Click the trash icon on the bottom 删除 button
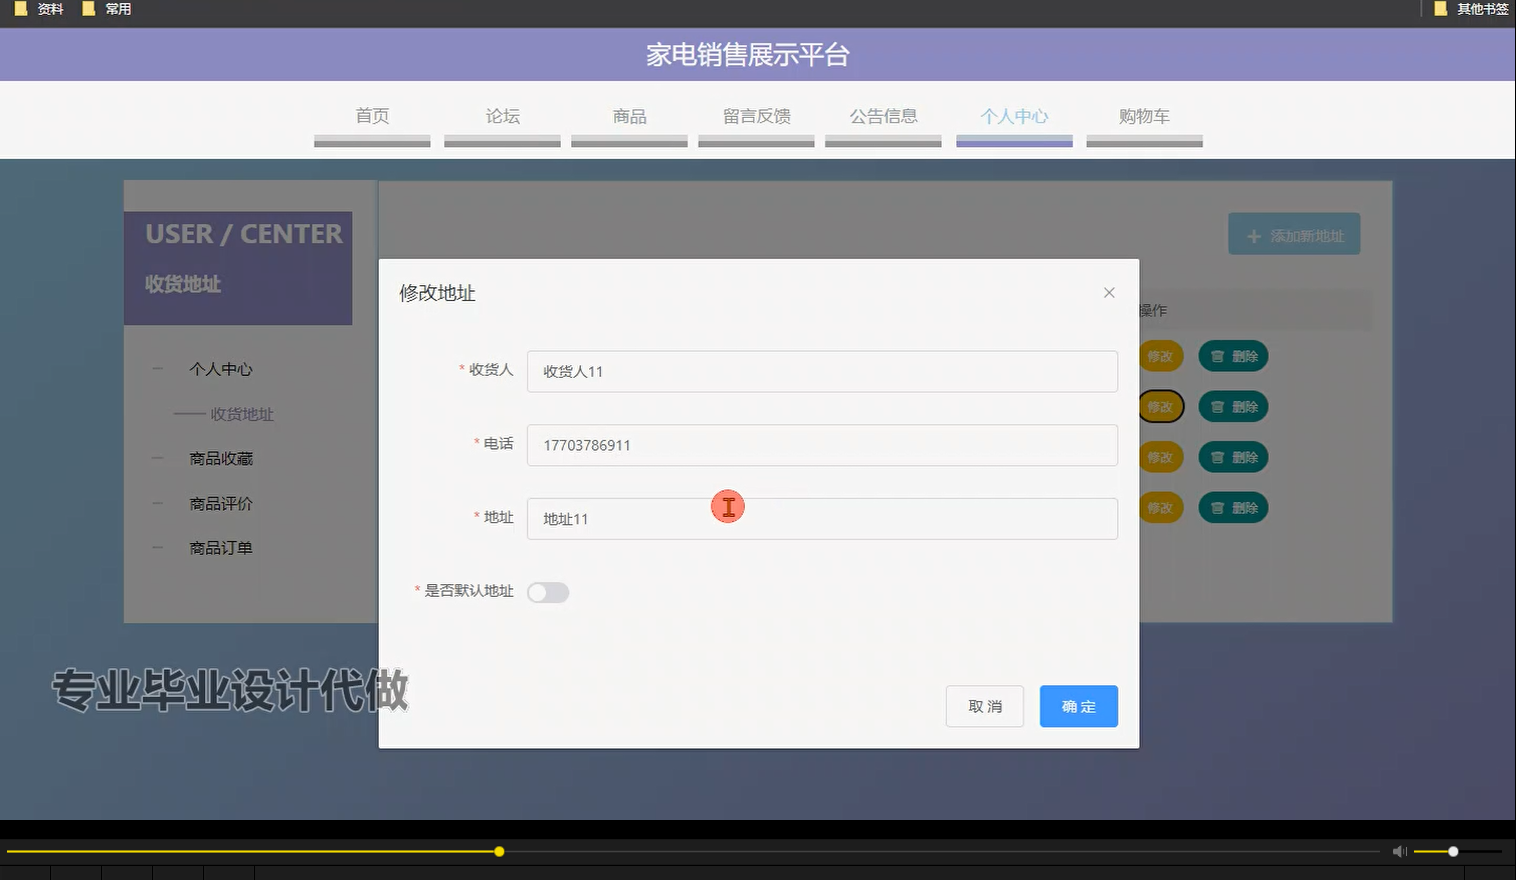Viewport: 1516px width, 880px height. (x=1219, y=507)
